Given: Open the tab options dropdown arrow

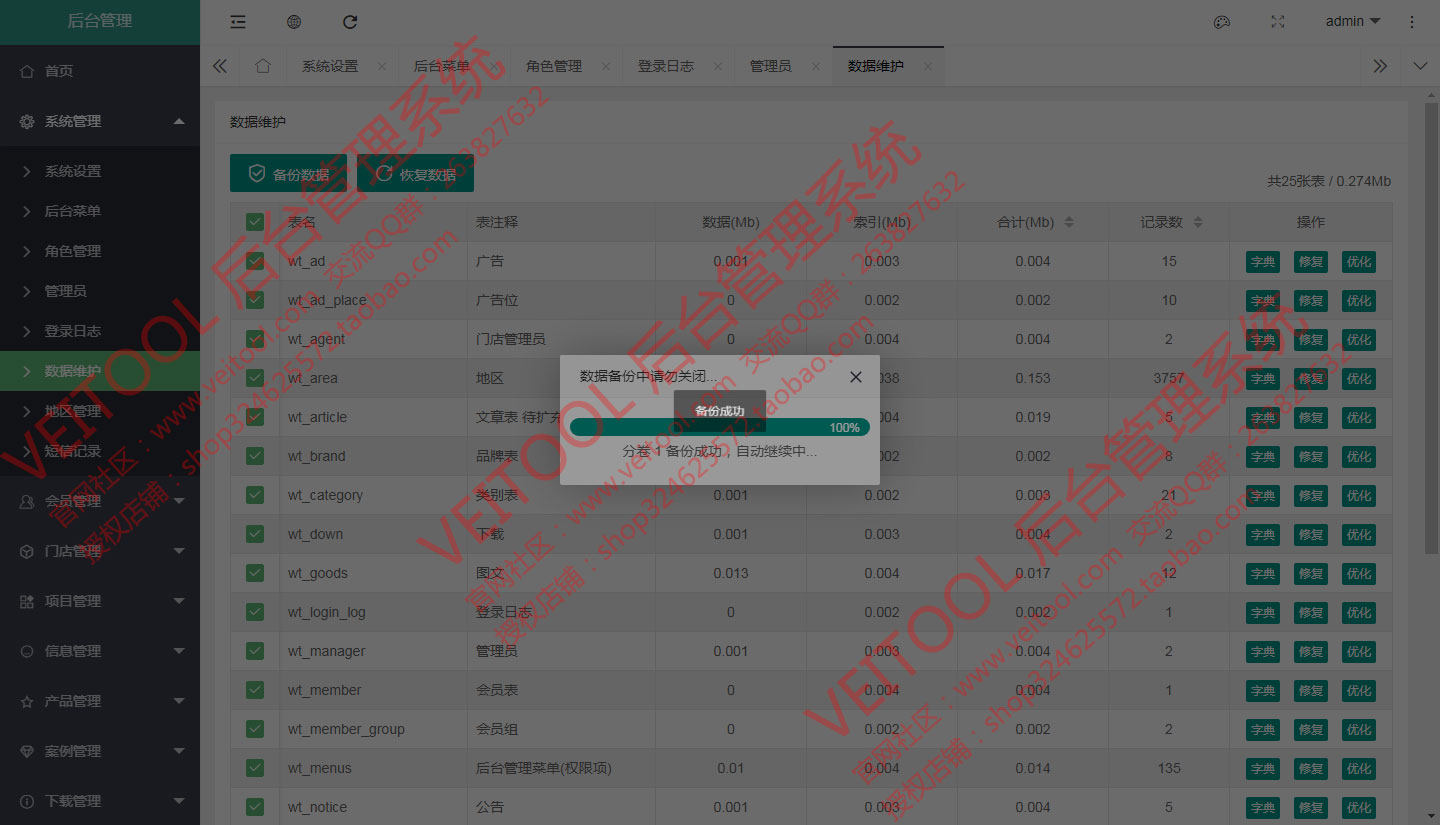Looking at the screenshot, I should tap(1420, 66).
